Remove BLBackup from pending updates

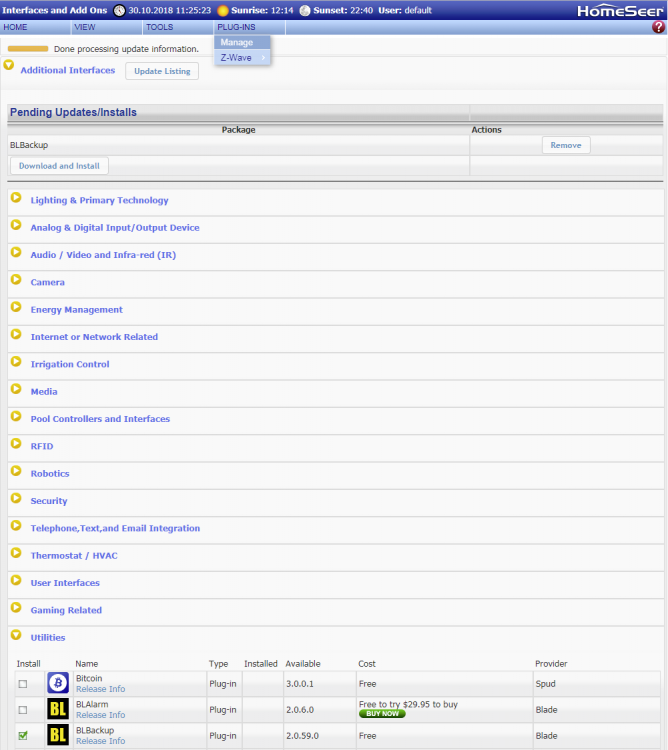[566, 145]
